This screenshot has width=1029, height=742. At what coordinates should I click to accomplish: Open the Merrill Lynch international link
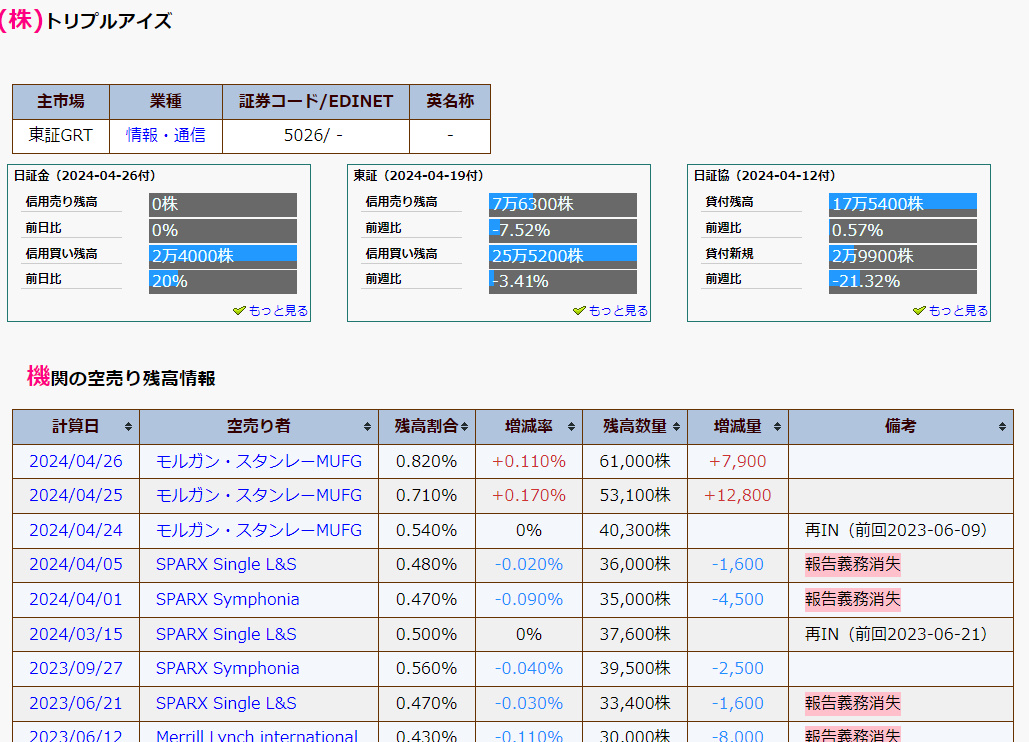click(x=257, y=736)
